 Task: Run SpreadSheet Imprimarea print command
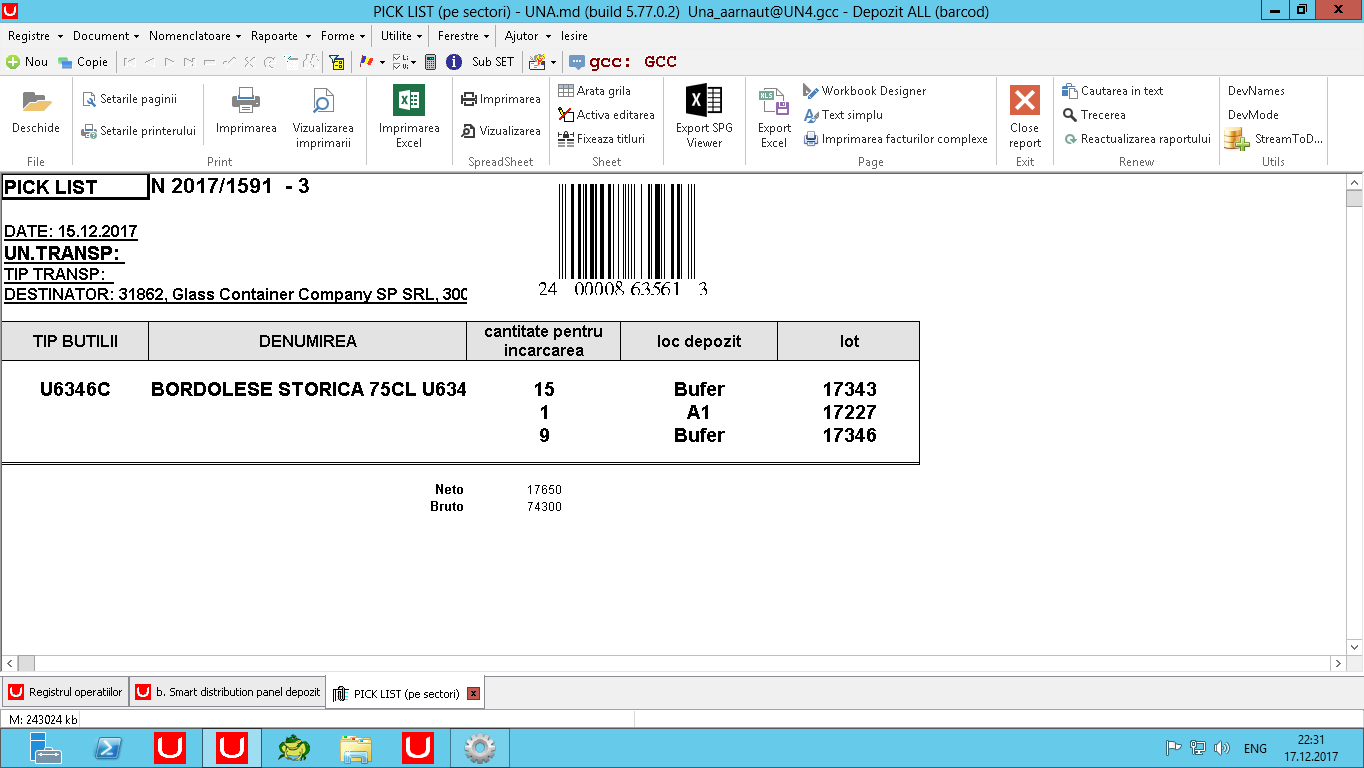500,99
